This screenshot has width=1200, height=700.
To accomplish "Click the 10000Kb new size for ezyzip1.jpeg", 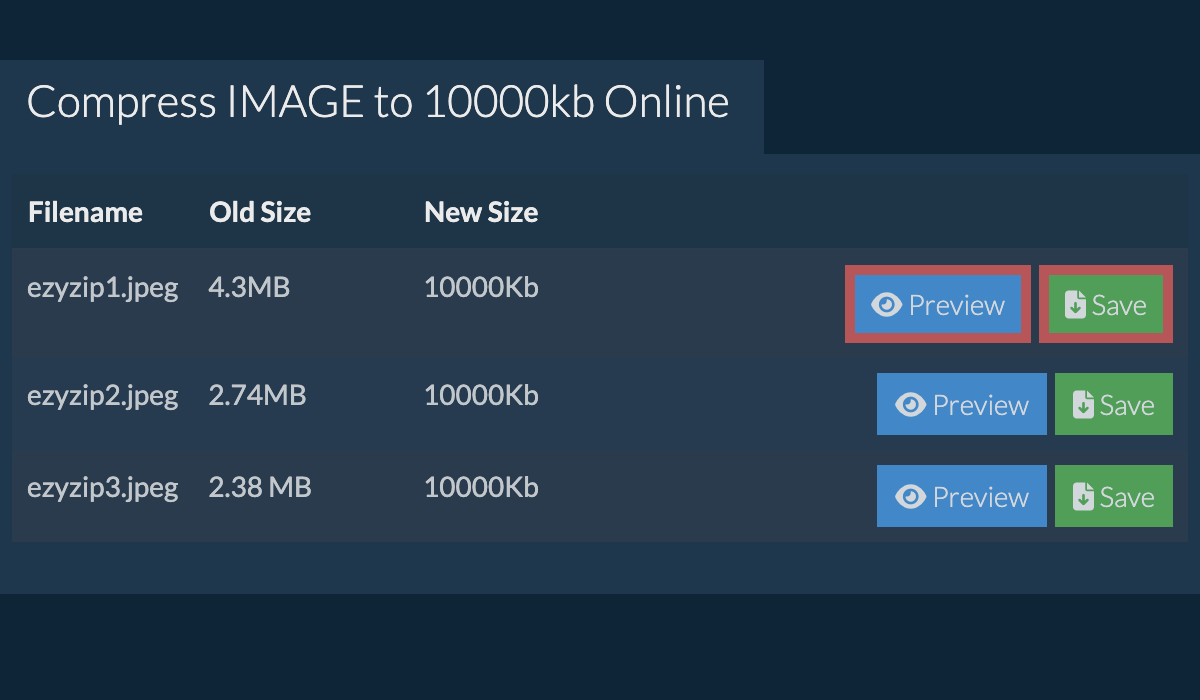I will [481, 288].
